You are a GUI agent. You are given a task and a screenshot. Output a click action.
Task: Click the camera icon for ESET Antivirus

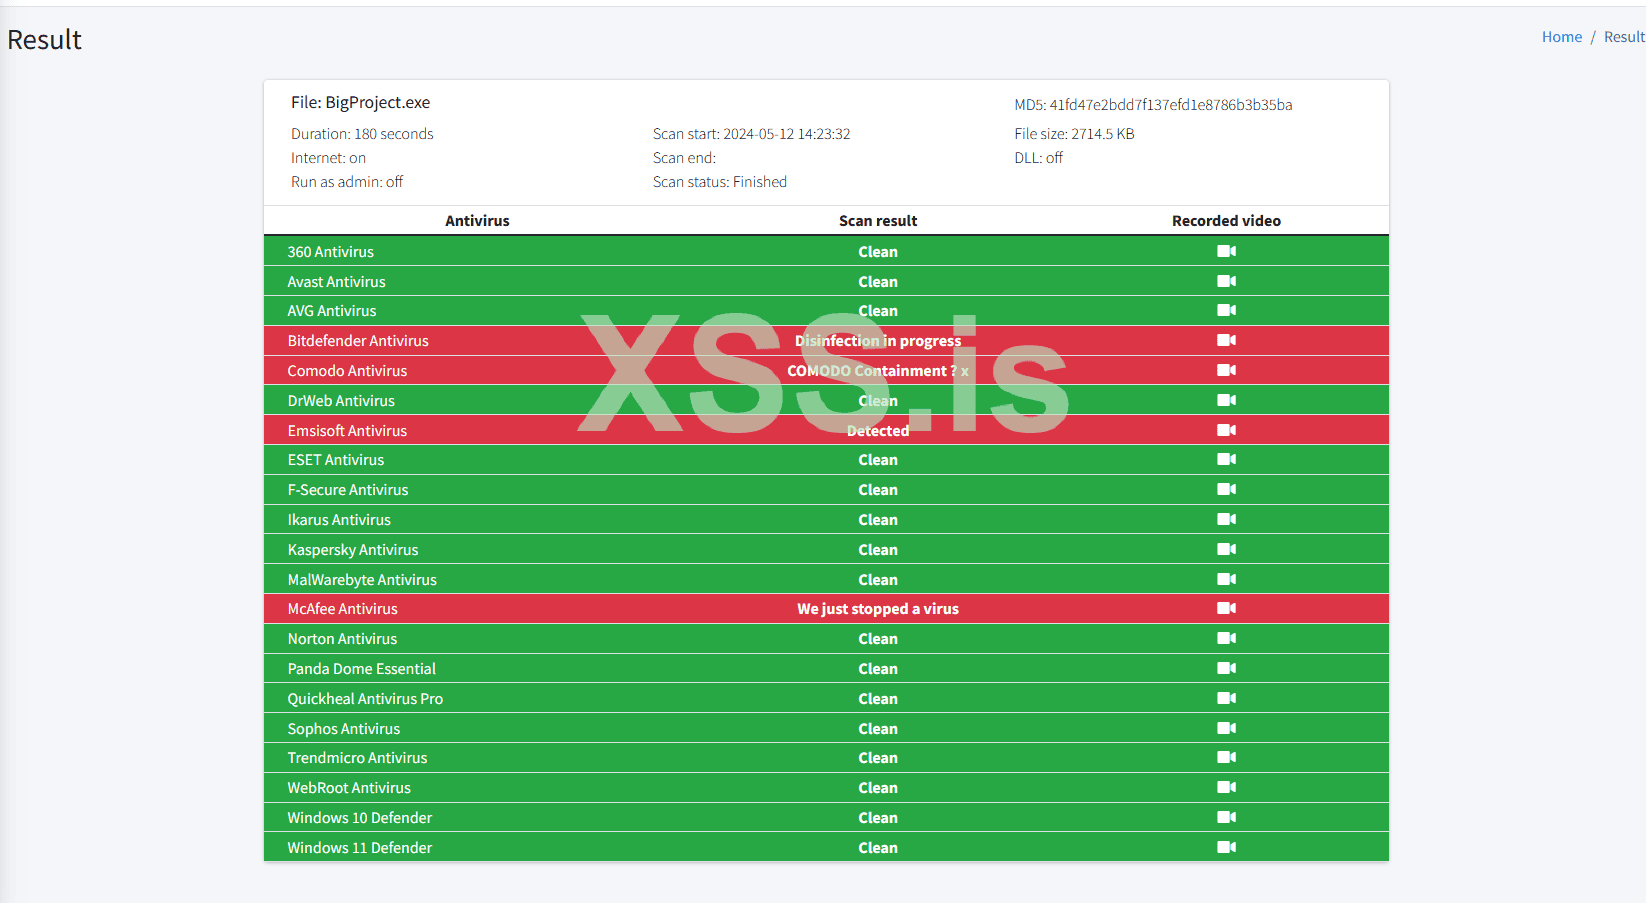click(1226, 459)
